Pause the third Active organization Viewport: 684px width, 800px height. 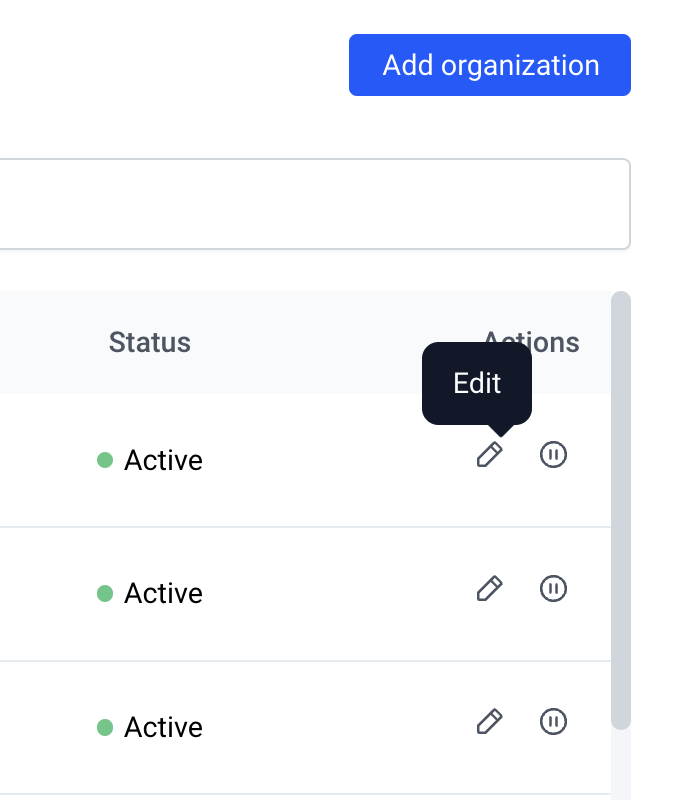pyautogui.click(x=553, y=721)
